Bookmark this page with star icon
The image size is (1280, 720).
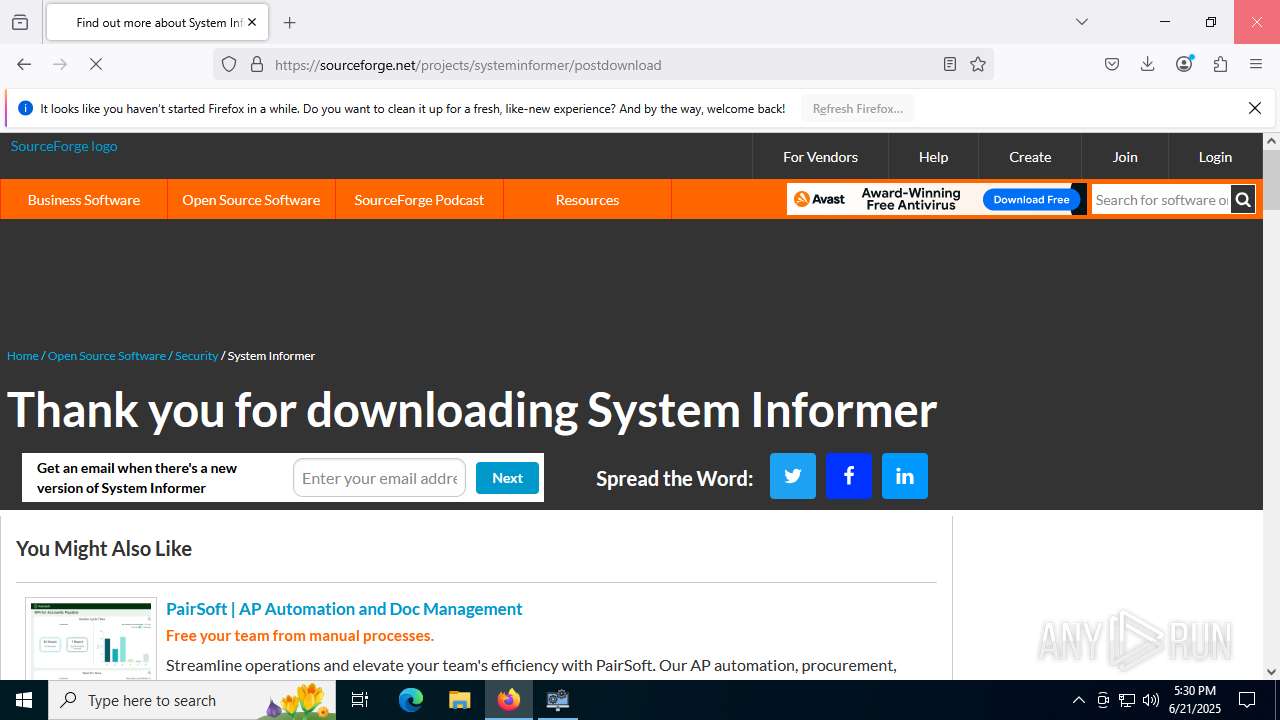tap(978, 64)
